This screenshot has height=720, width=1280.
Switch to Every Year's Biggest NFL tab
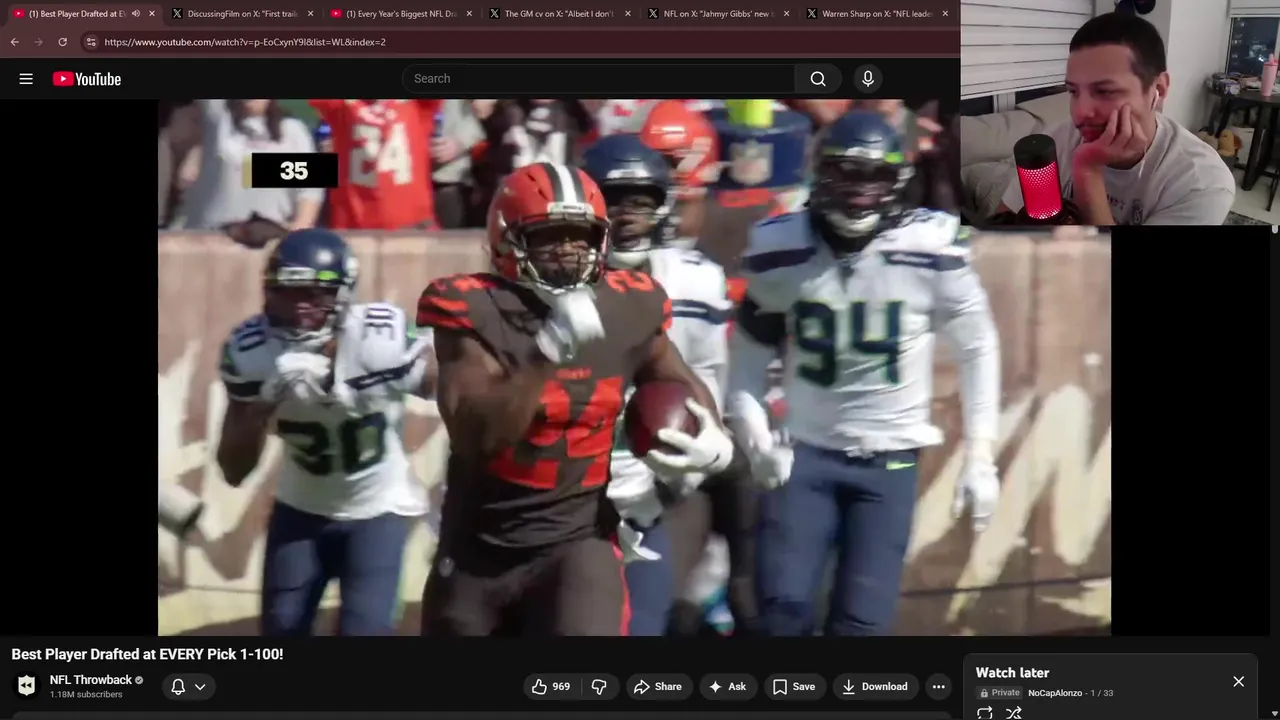tap(401, 14)
